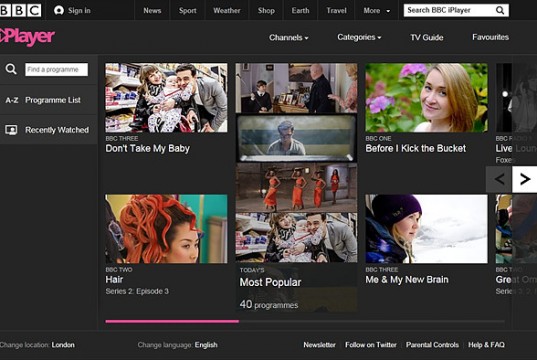This screenshot has width=537, height=360.
Task: Click the pink carousel progress bar
Action: [x=172, y=321]
